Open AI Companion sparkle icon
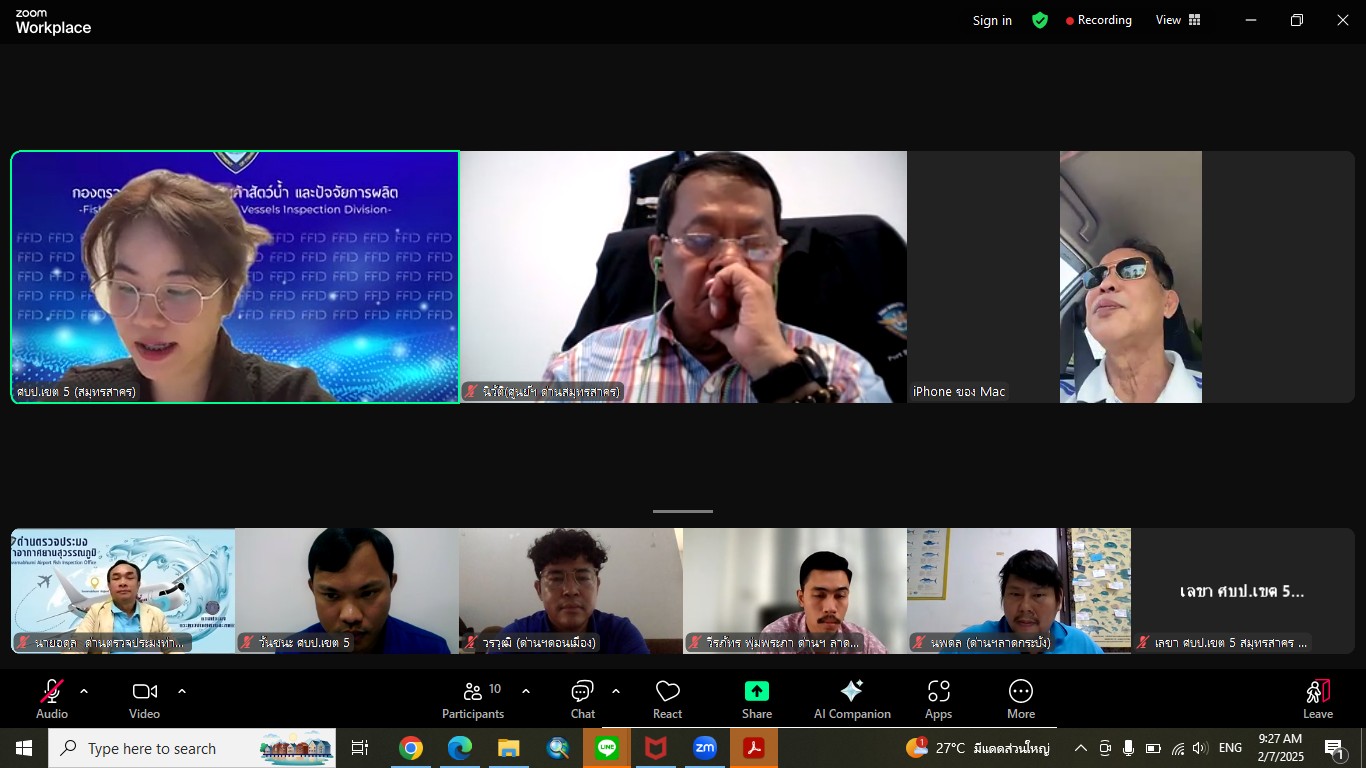Screen dimensions: 1366x768 (x=852, y=699)
